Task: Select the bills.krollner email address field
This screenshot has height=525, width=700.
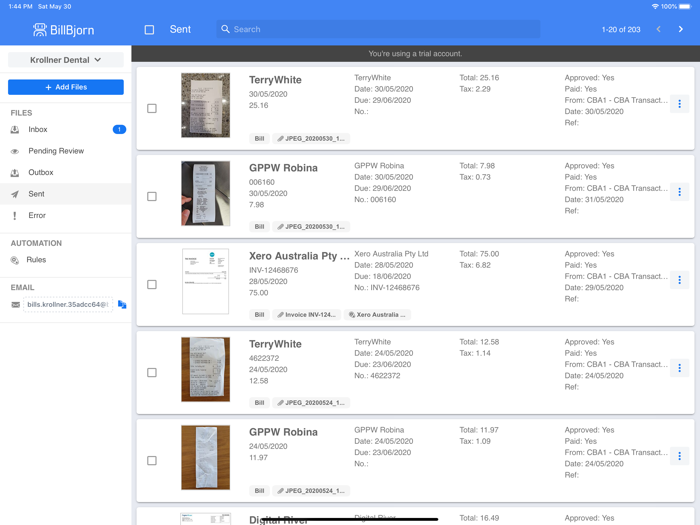Action: pos(68,304)
